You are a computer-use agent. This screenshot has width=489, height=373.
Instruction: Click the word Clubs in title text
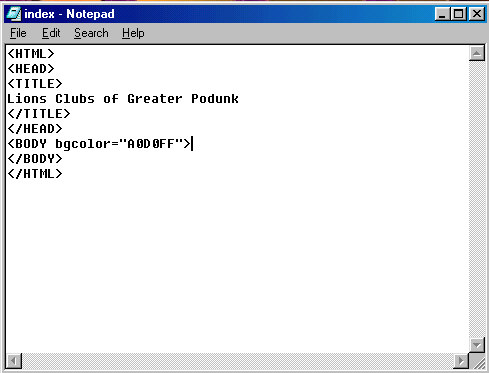pos(75,99)
